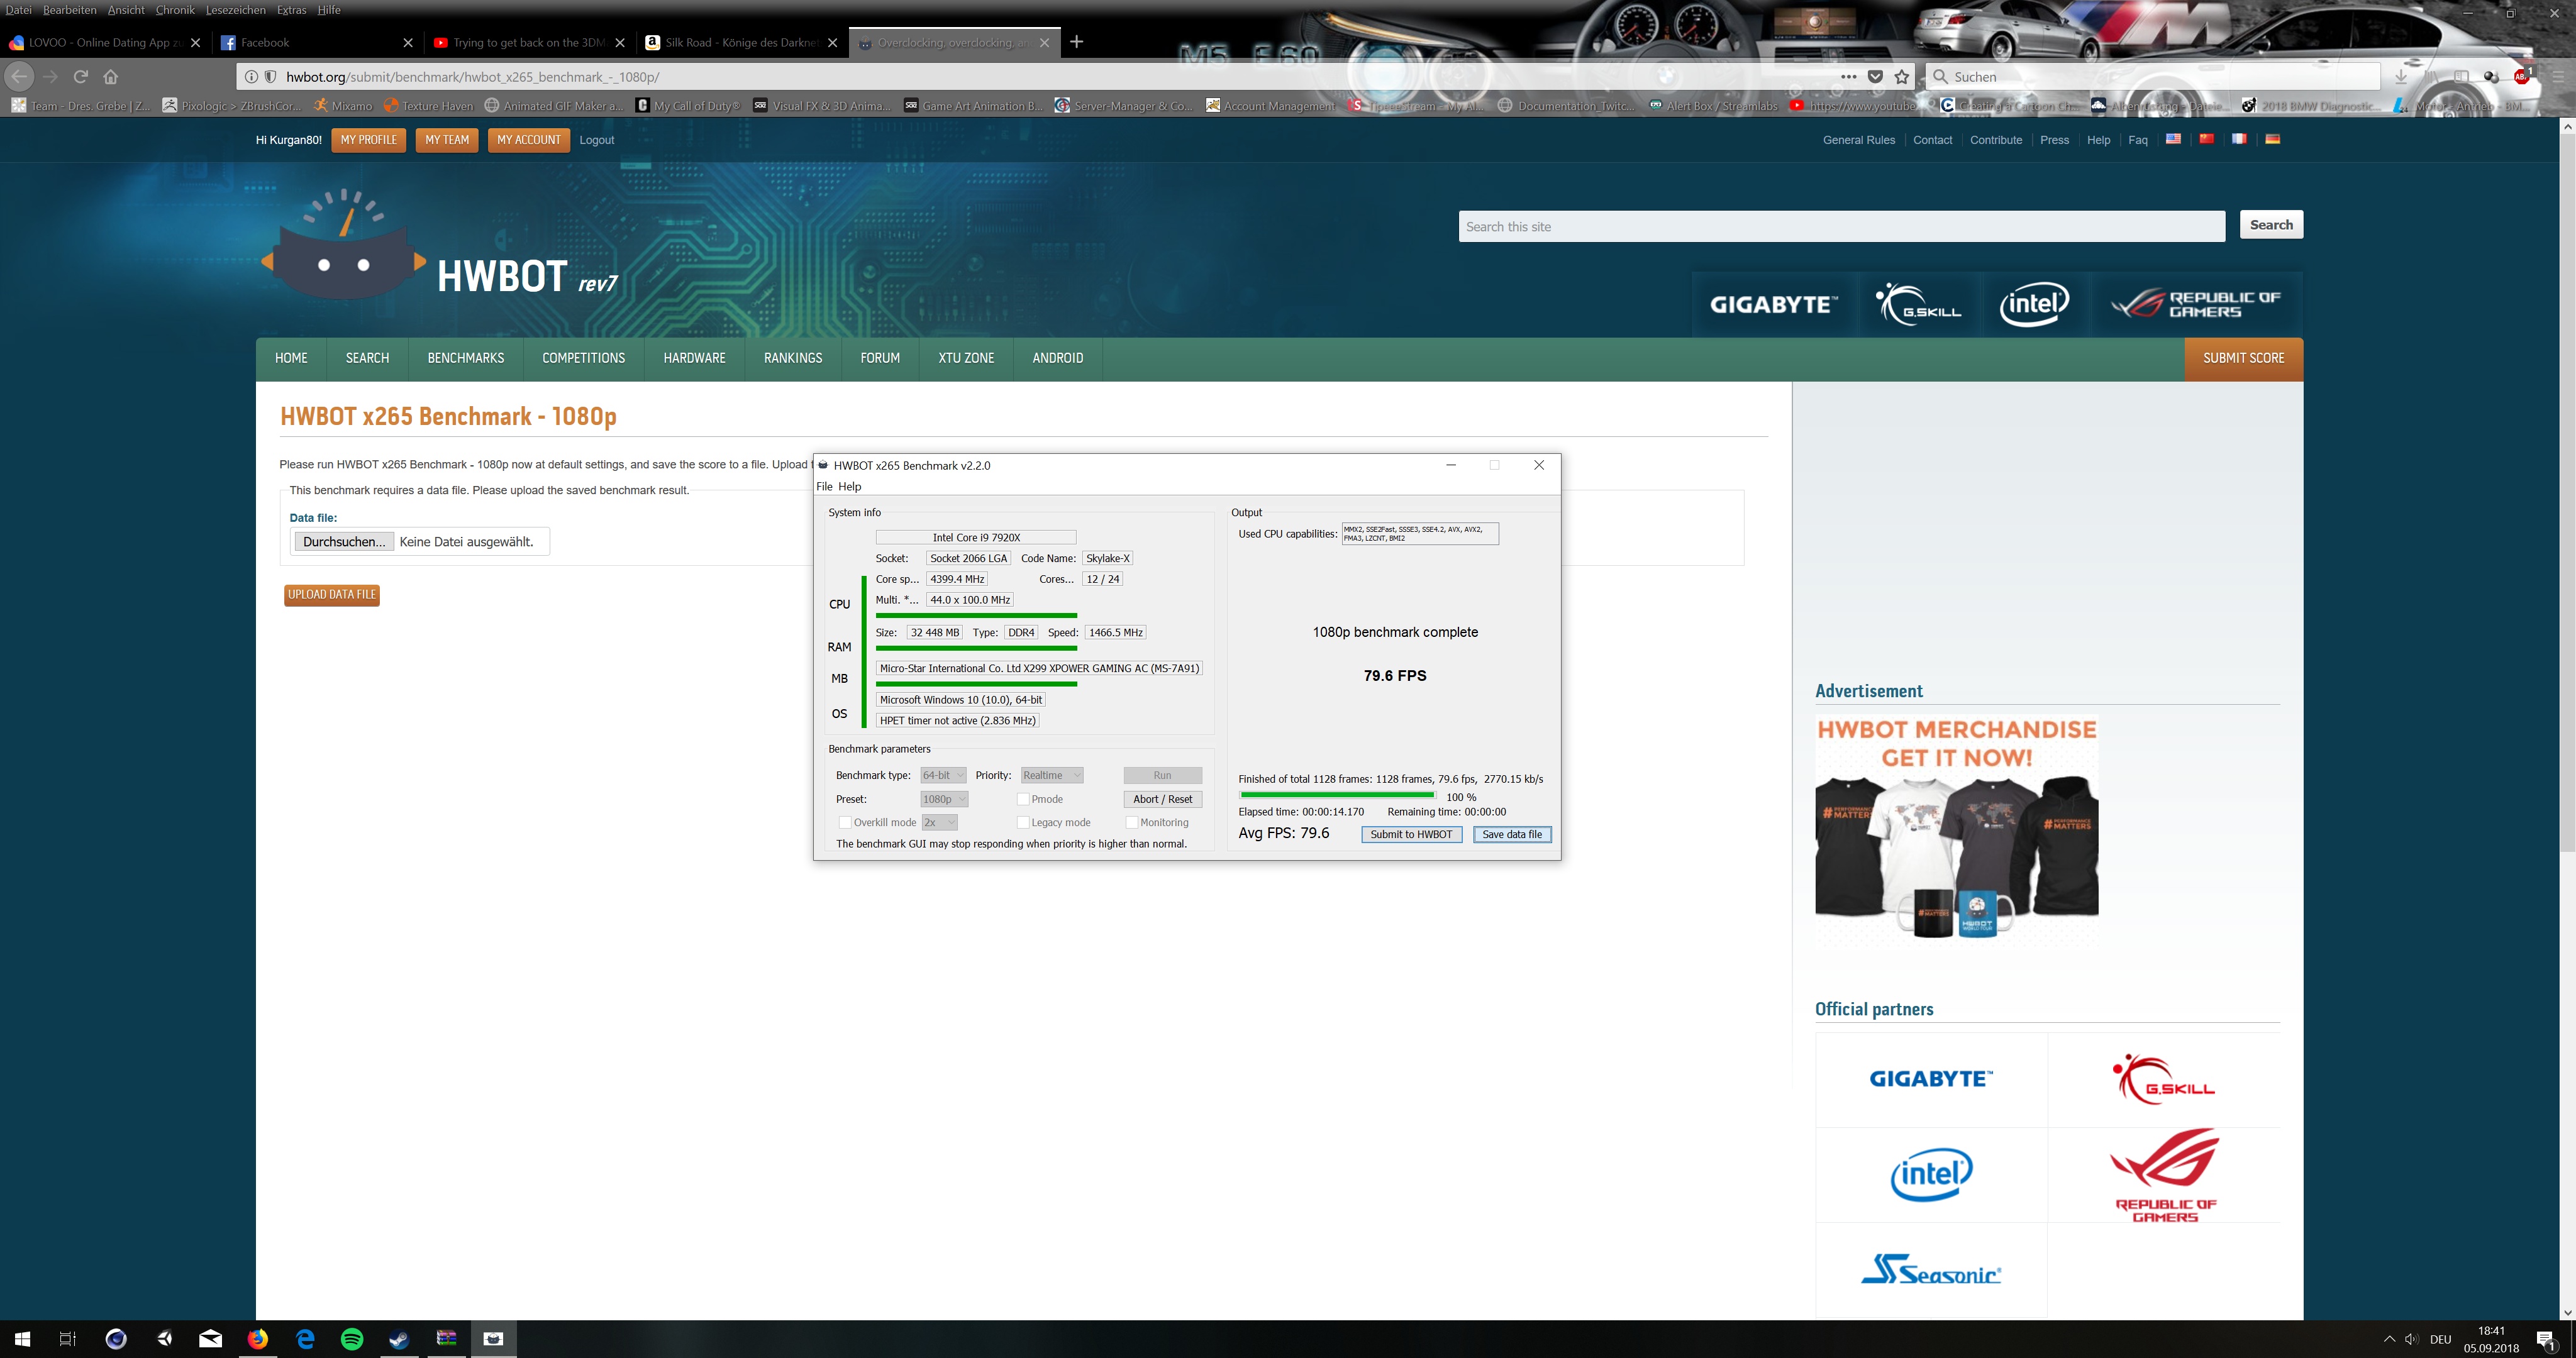Tick the Legacy mode checkbox

click(1022, 822)
